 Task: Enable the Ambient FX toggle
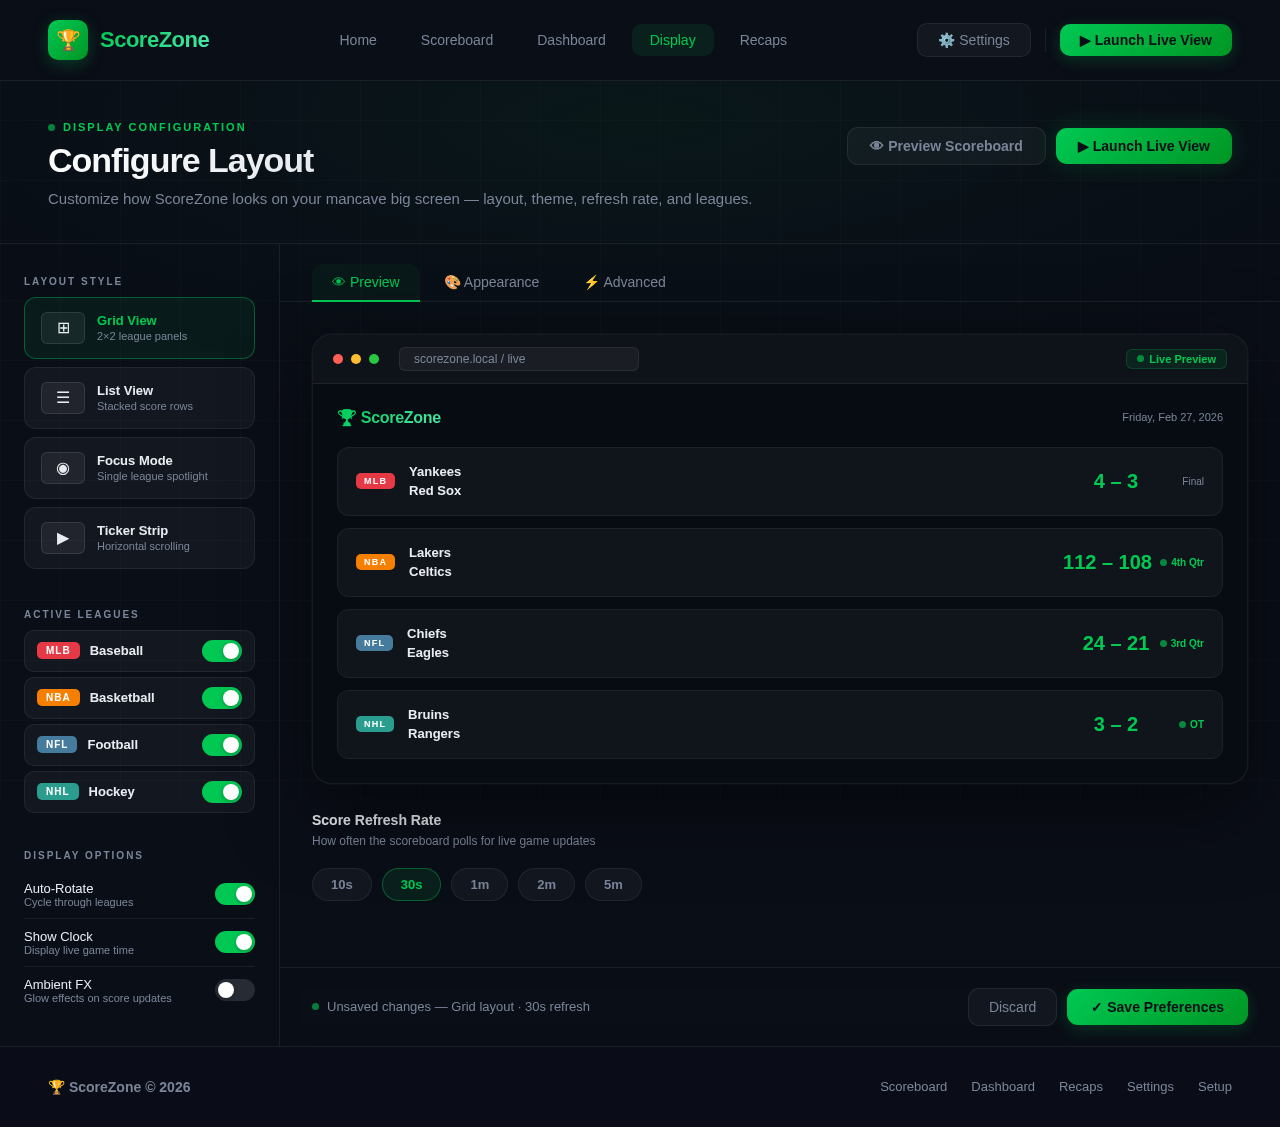click(x=235, y=990)
